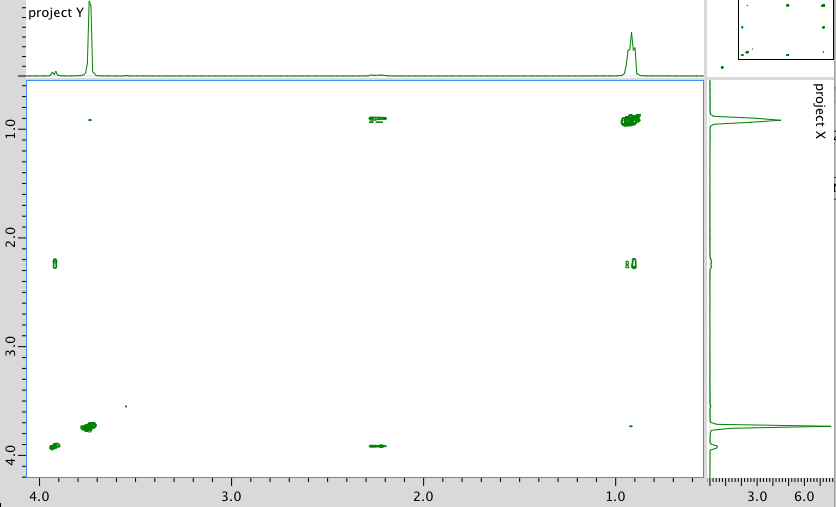Click the 'project X' projection label

(x=819, y=111)
